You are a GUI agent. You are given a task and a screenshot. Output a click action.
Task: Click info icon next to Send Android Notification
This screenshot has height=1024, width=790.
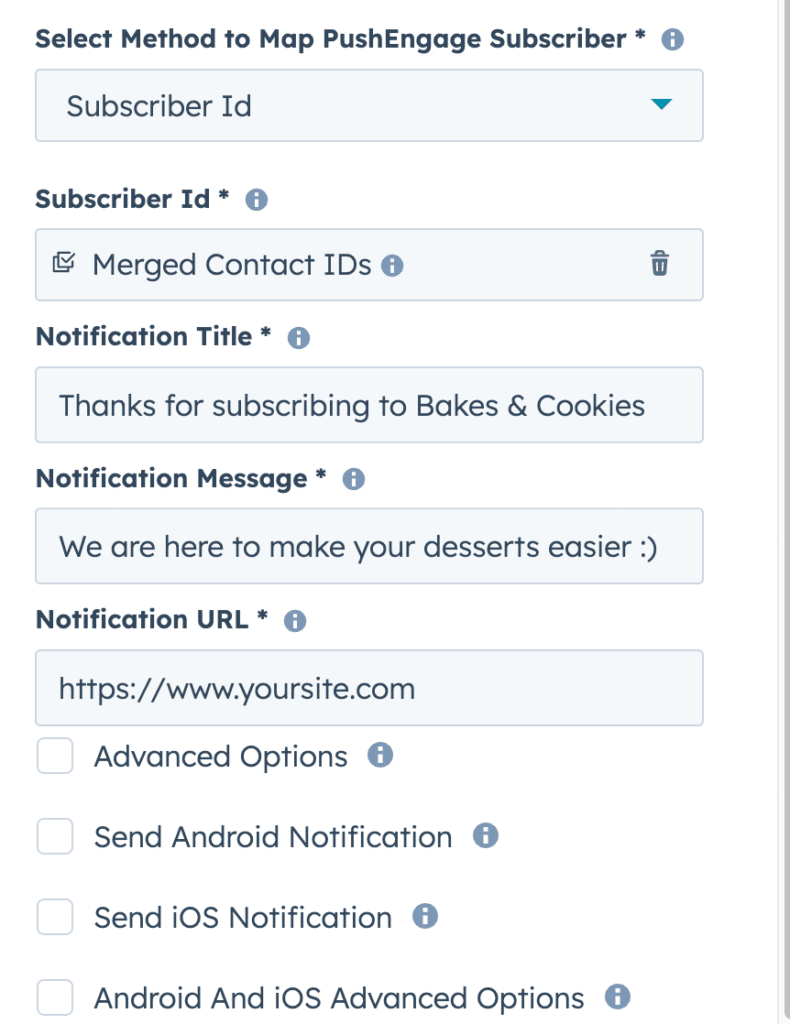[x=485, y=835]
